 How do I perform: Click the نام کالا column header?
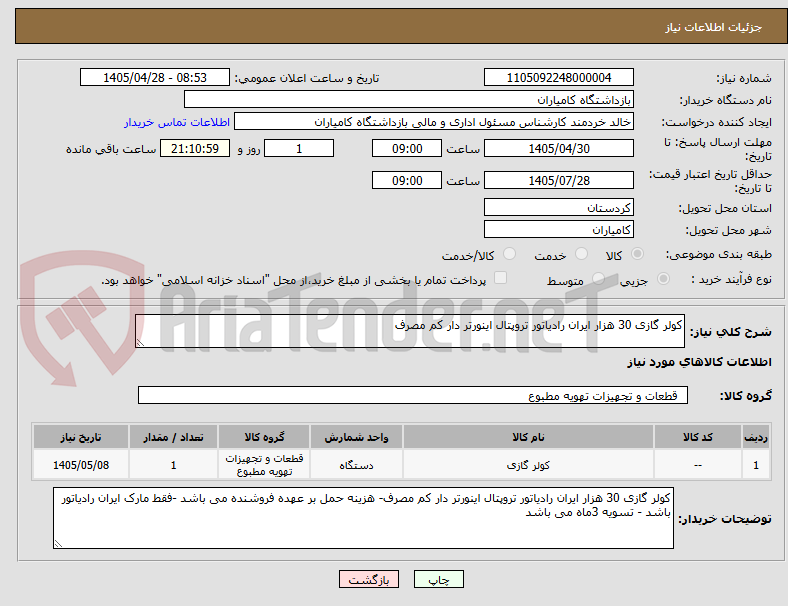tap(528, 437)
